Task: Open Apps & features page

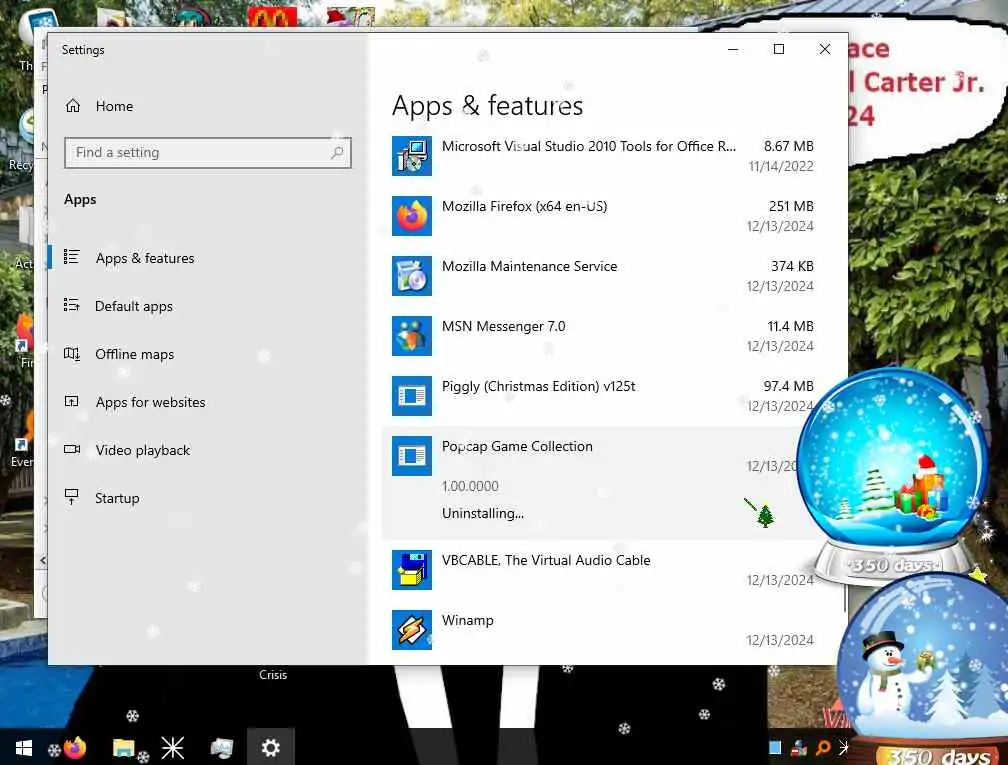Action: click(x=145, y=258)
